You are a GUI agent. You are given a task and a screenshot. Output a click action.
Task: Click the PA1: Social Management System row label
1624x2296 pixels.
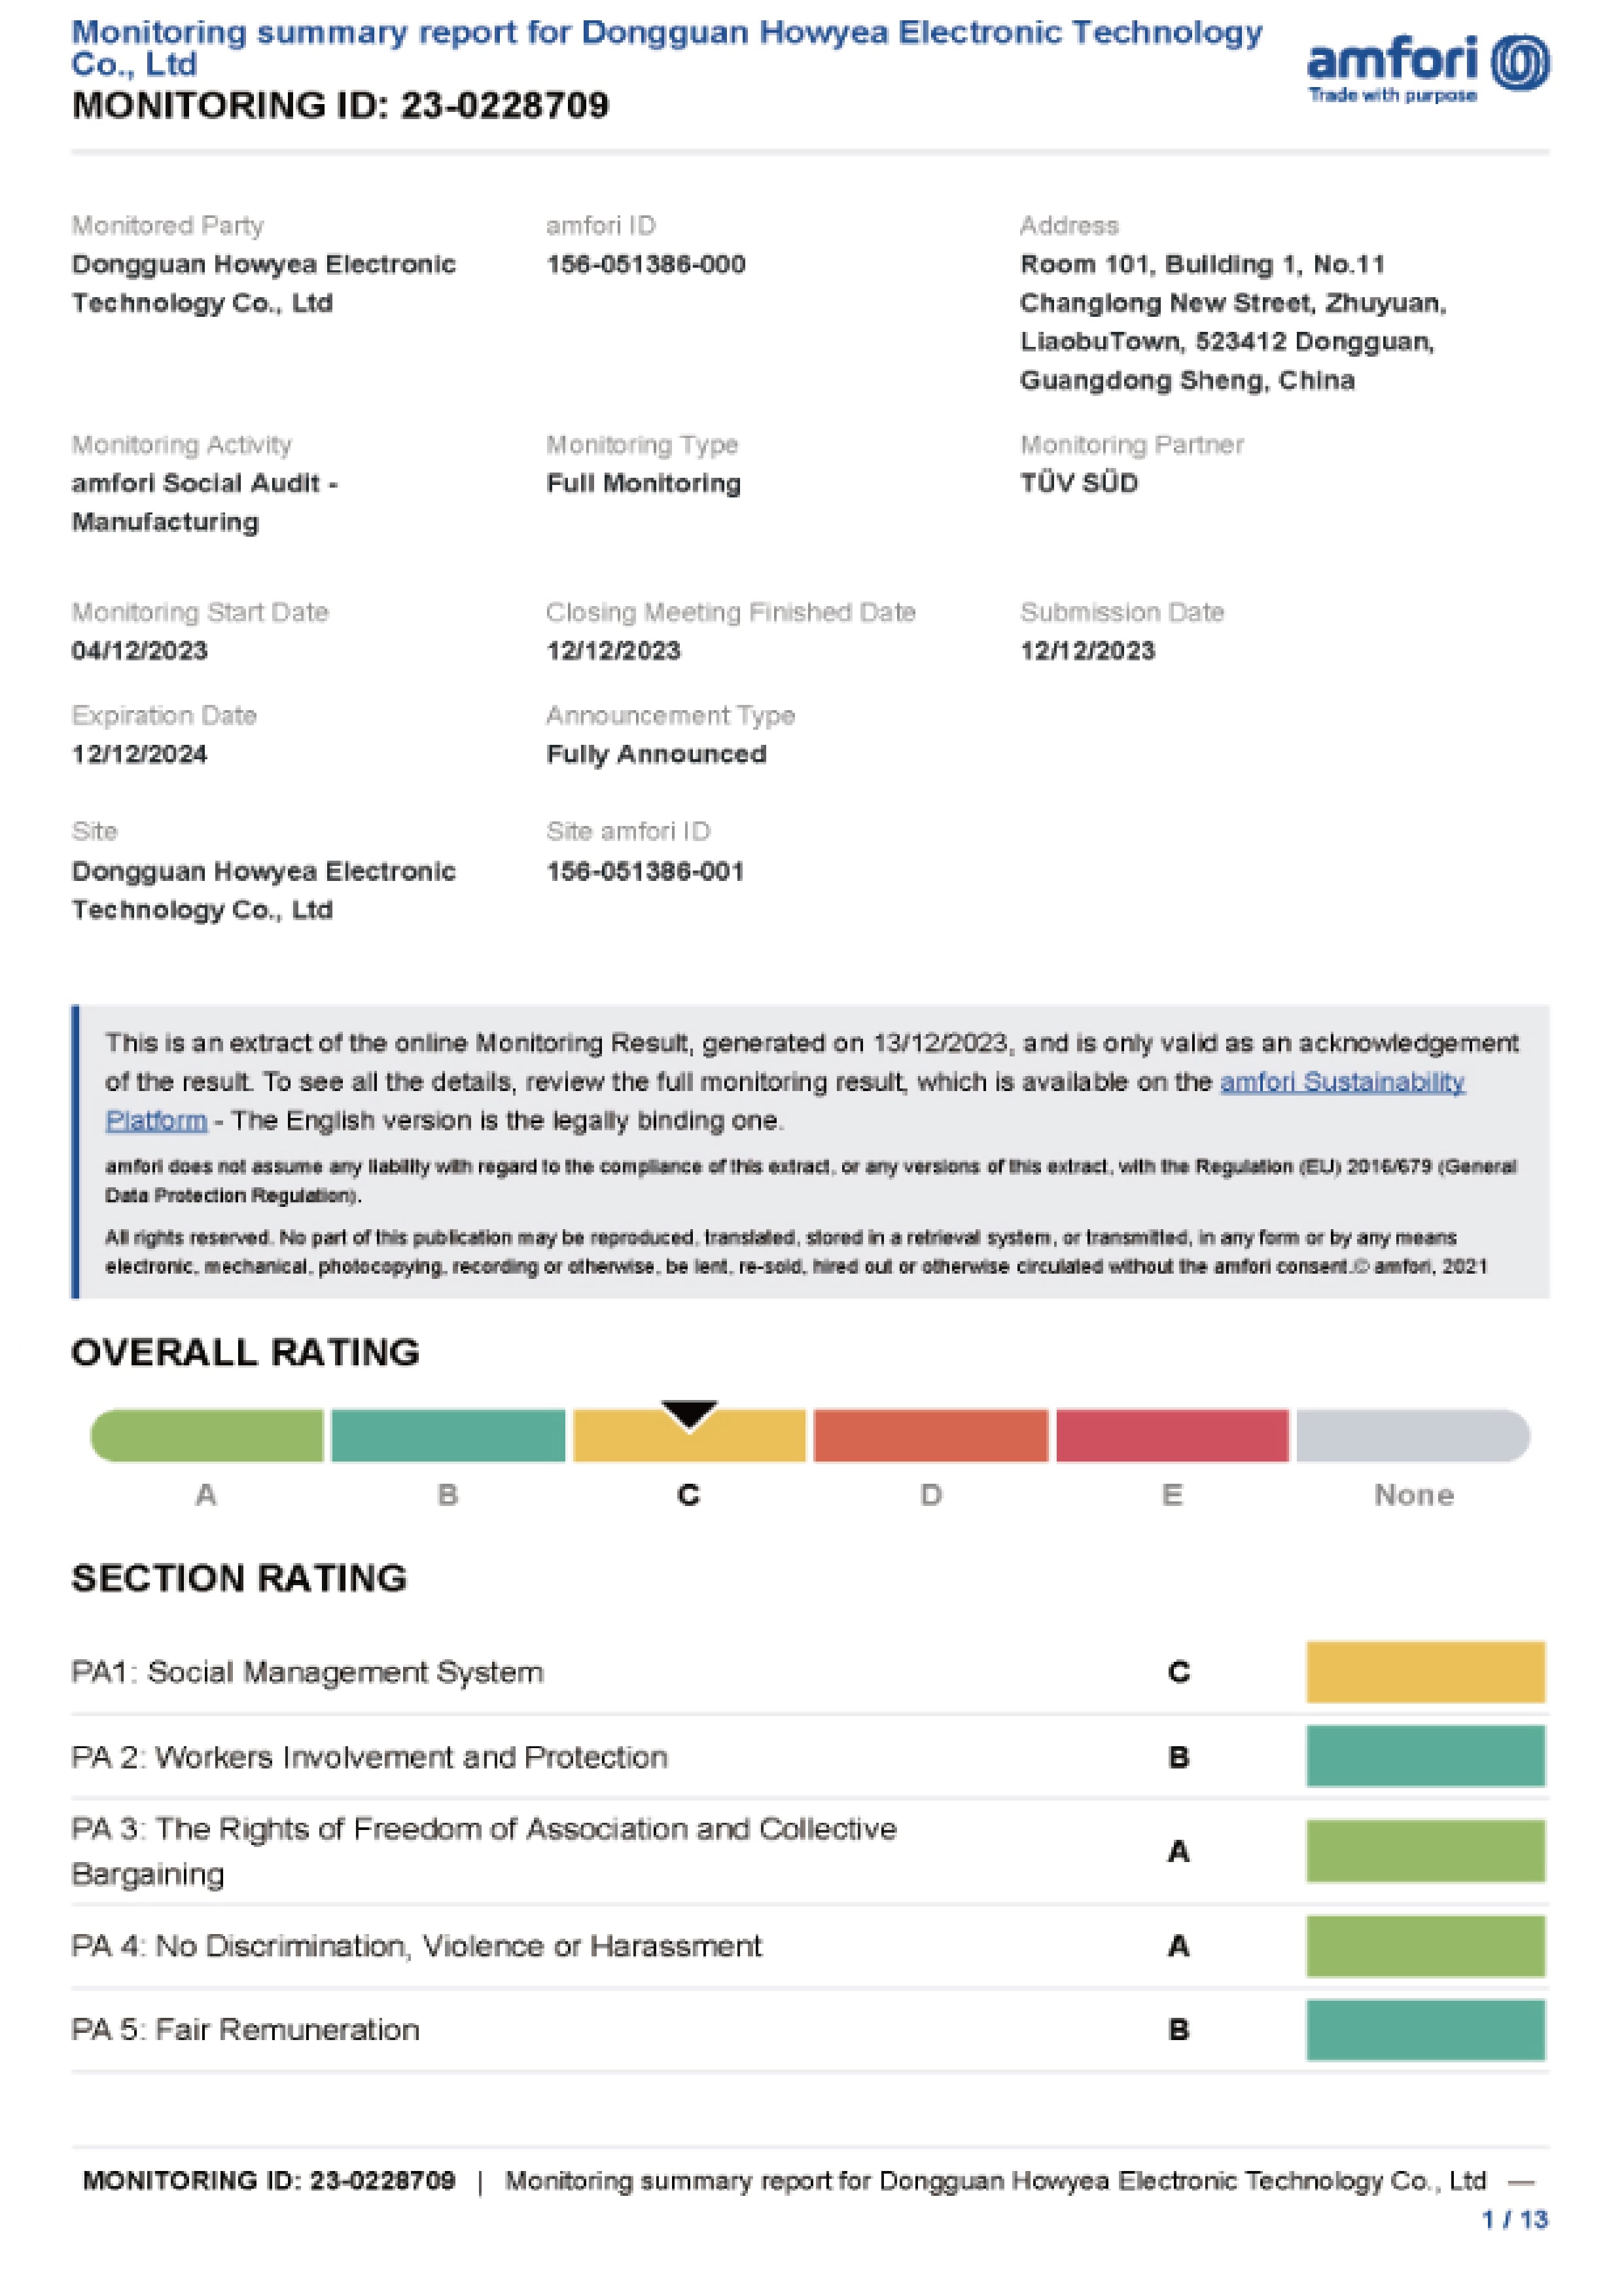pos(307,1672)
